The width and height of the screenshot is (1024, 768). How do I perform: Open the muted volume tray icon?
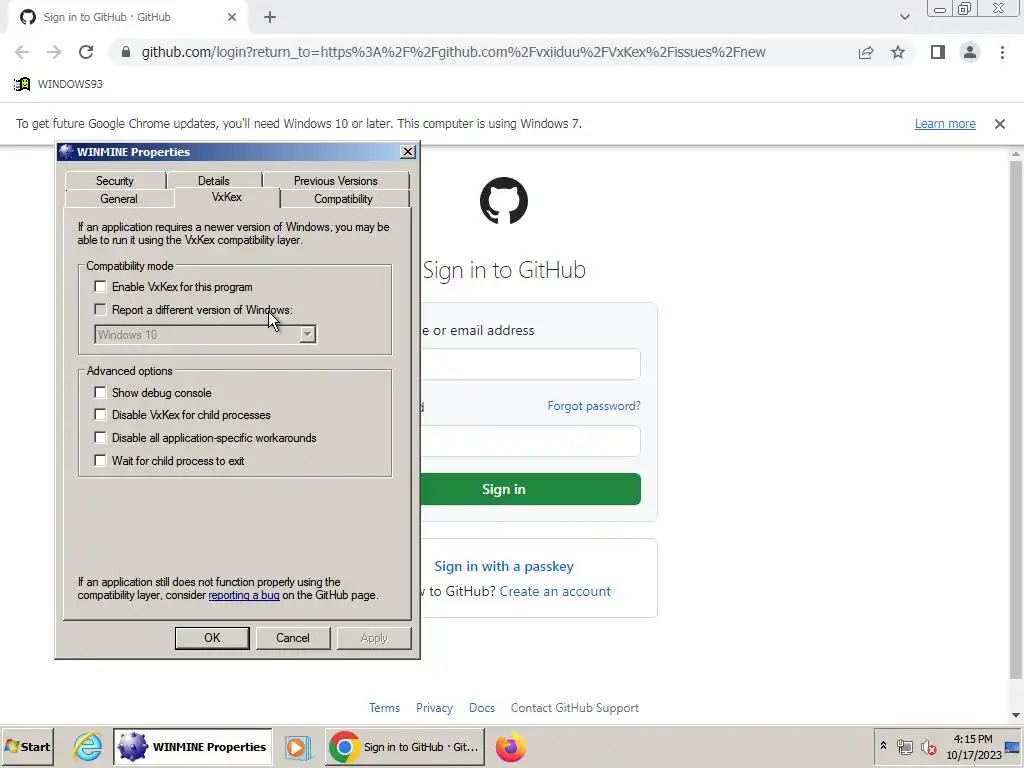click(928, 747)
